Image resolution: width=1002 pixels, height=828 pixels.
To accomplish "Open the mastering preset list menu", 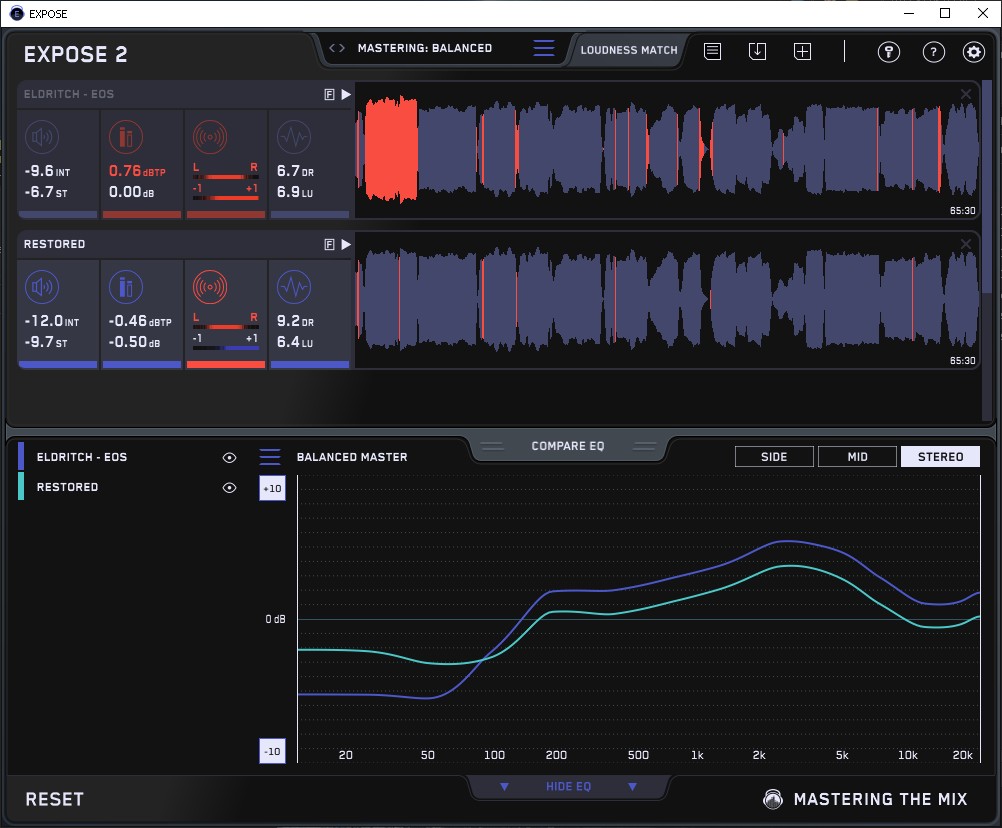I will pyautogui.click(x=544, y=48).
